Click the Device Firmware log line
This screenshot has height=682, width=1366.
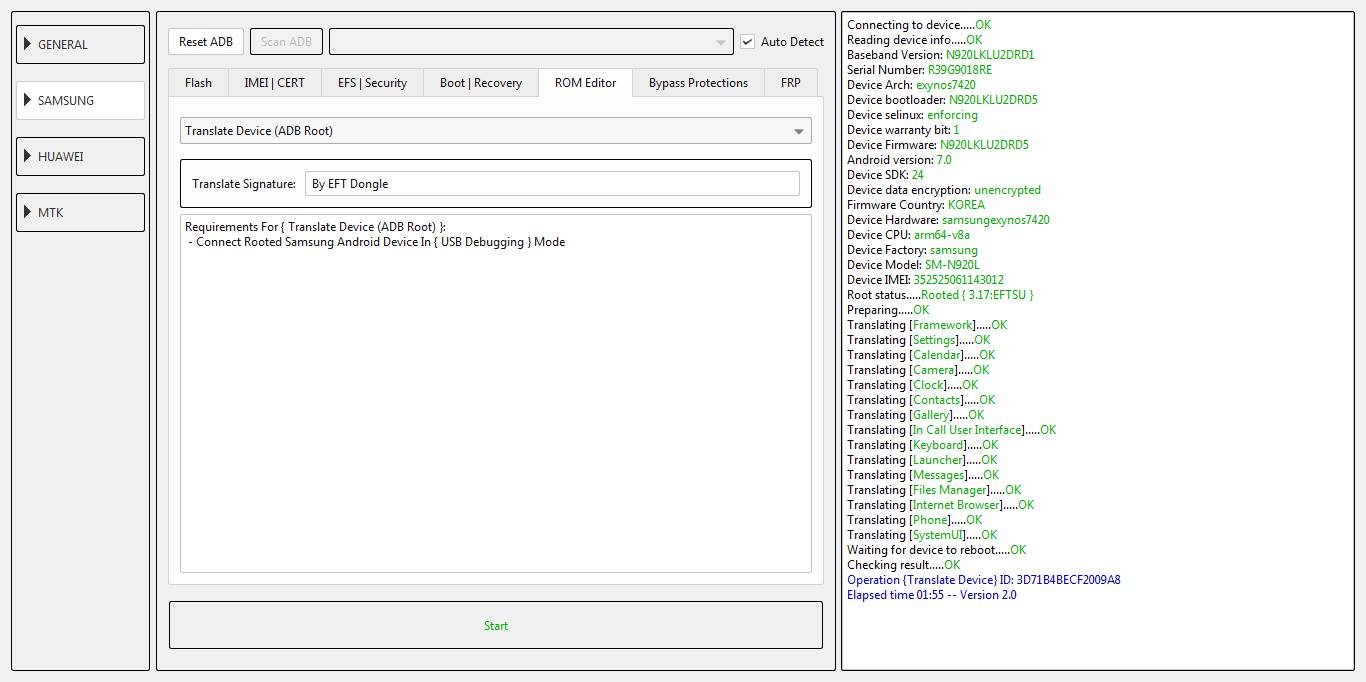point(938,145)
